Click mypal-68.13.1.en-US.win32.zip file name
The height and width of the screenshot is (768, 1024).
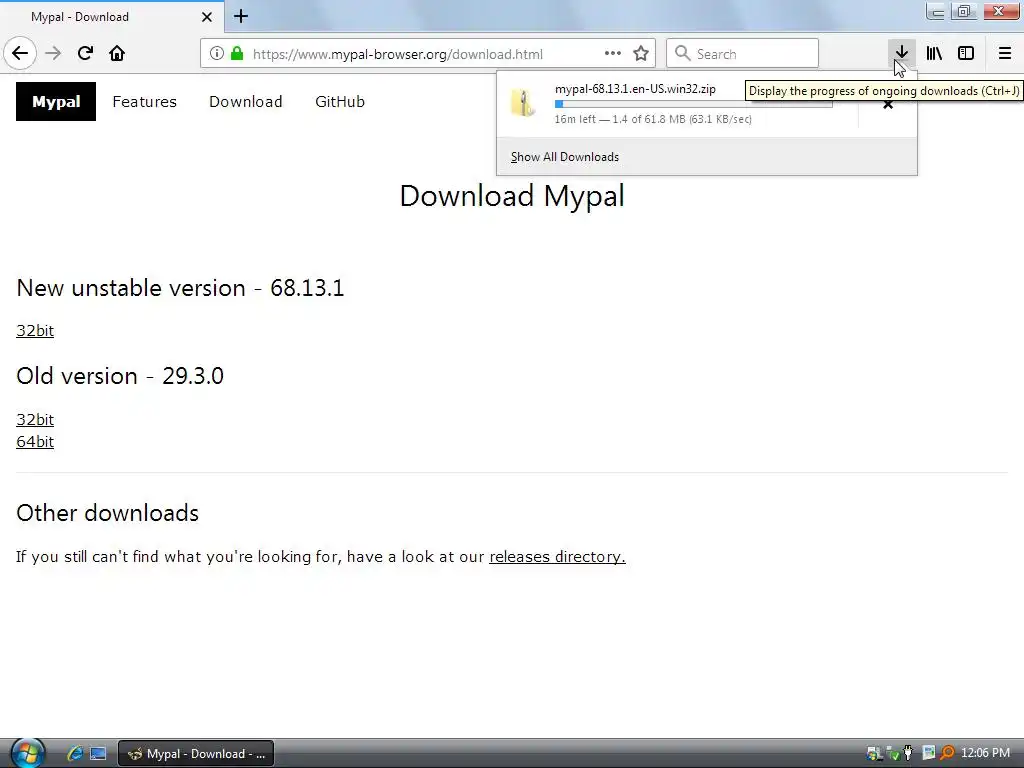coord(635,89)
